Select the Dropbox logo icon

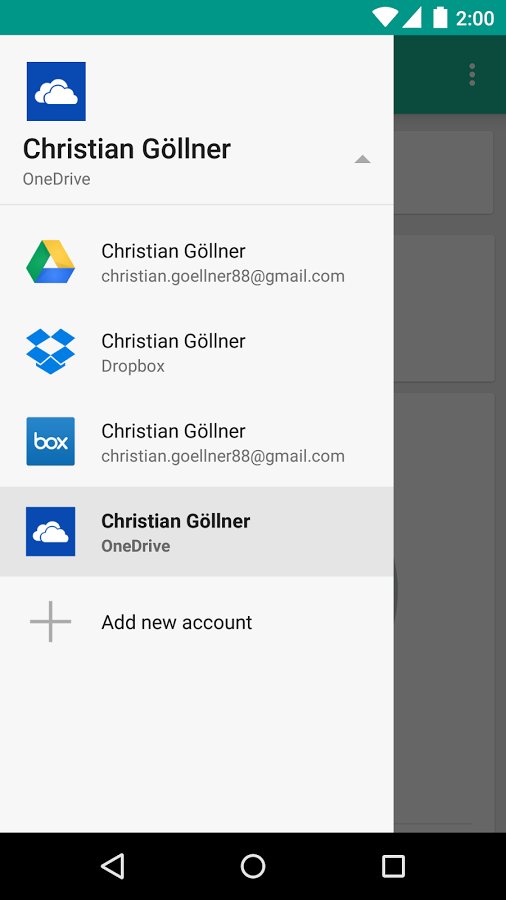50,351
